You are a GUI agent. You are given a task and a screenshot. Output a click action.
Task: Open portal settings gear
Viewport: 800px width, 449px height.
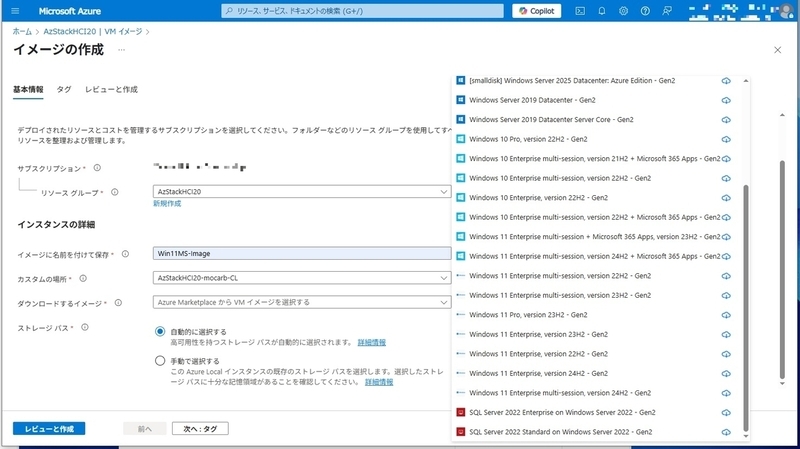623,11
